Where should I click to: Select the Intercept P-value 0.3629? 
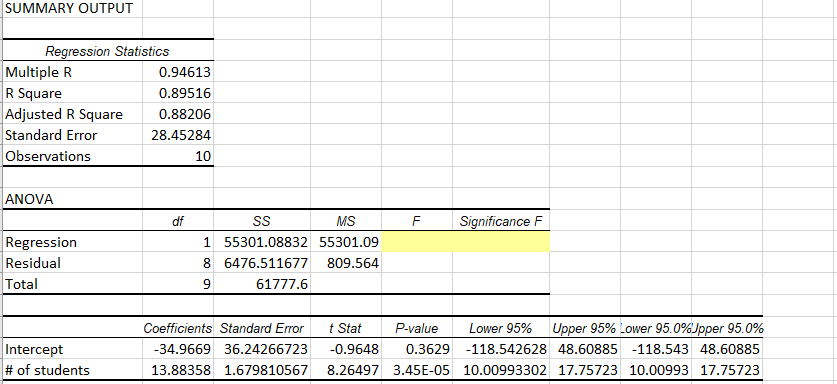pyautogui.click(x=416, y=349)
